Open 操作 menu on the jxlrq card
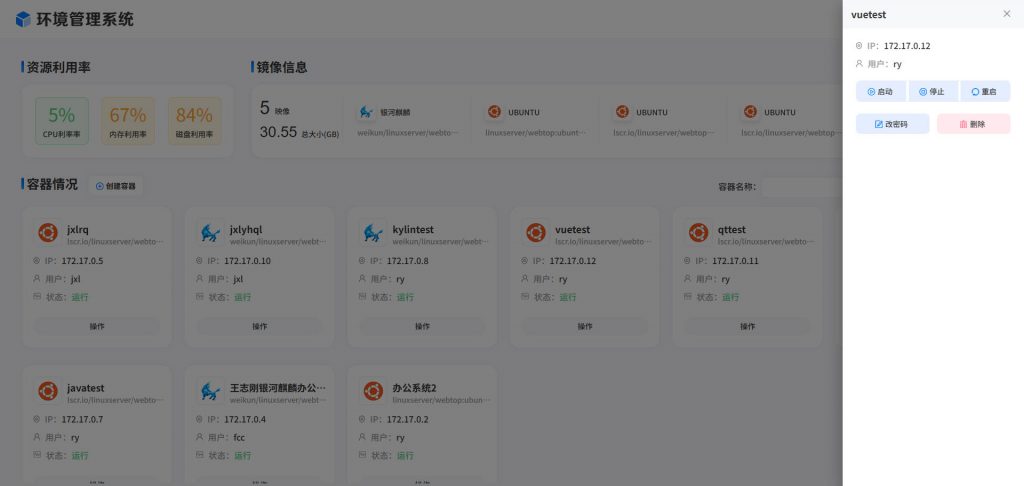The width and height of the screenshot is (1024, 486). (x=97, y=326)
